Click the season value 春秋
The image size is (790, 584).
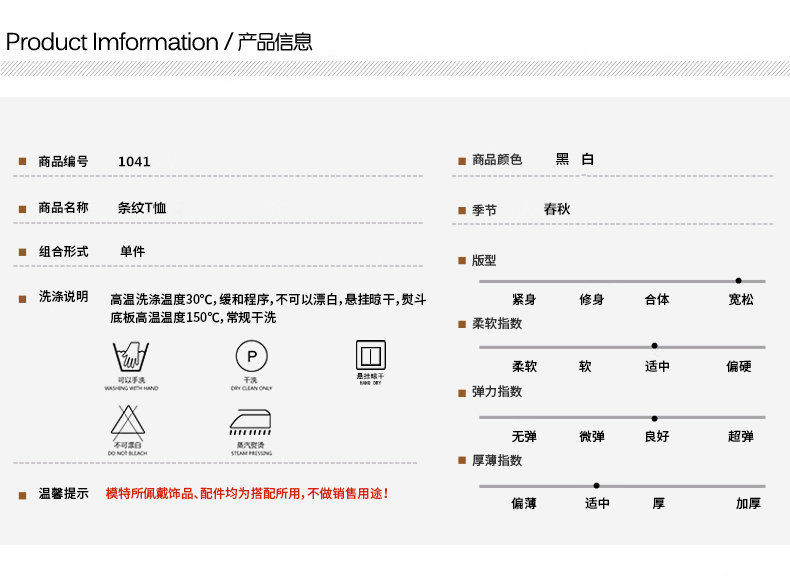[x=557, y=209]
